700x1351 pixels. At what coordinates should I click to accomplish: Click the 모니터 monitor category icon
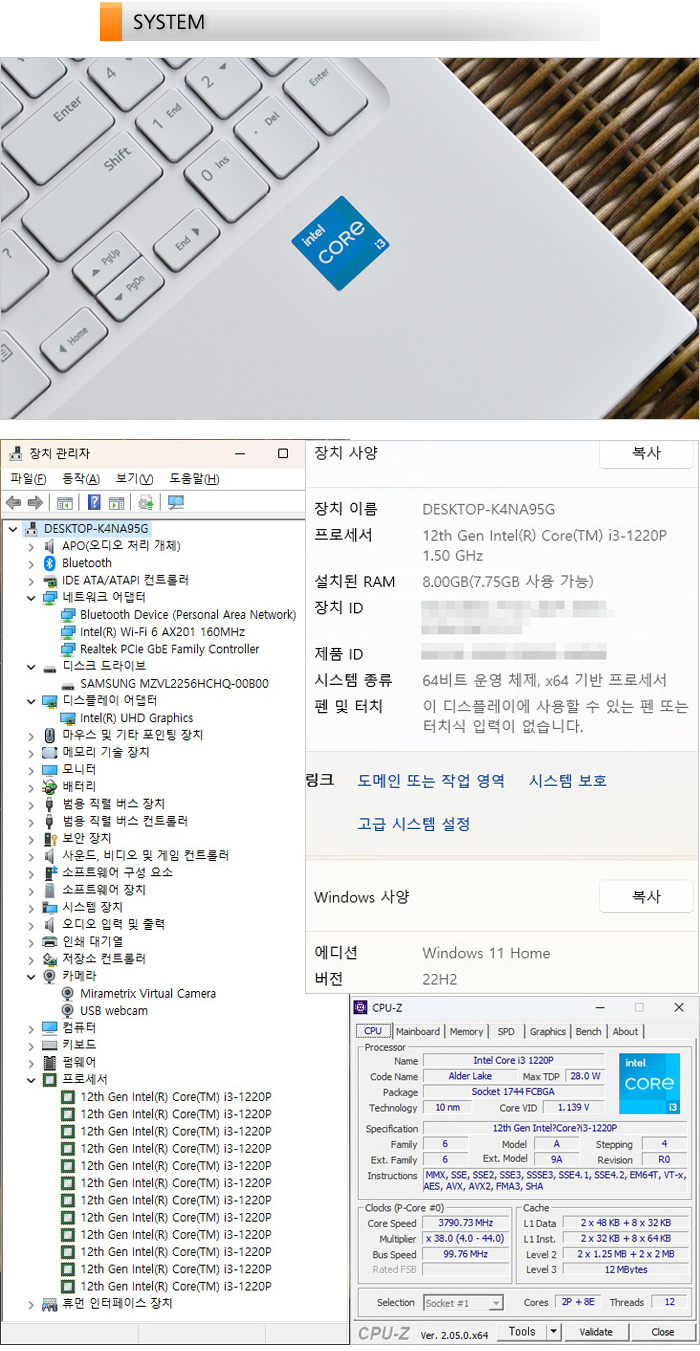(x=50, y=769)
